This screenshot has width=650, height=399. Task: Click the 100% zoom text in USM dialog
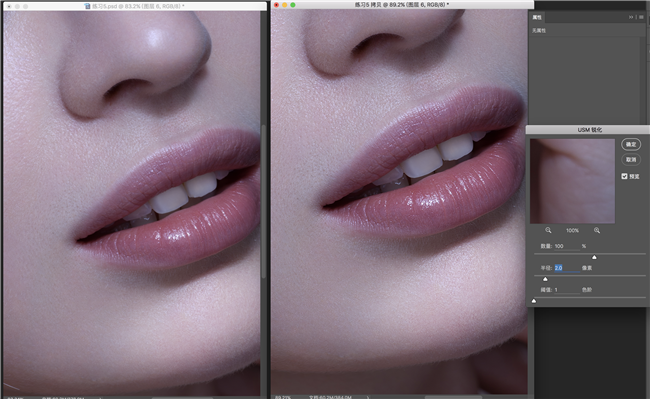[x=572, y=230]
